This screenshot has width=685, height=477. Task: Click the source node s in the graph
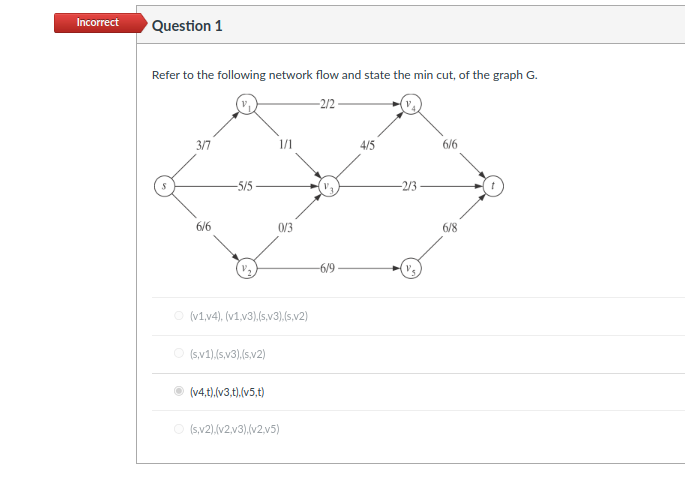(165, 186)
